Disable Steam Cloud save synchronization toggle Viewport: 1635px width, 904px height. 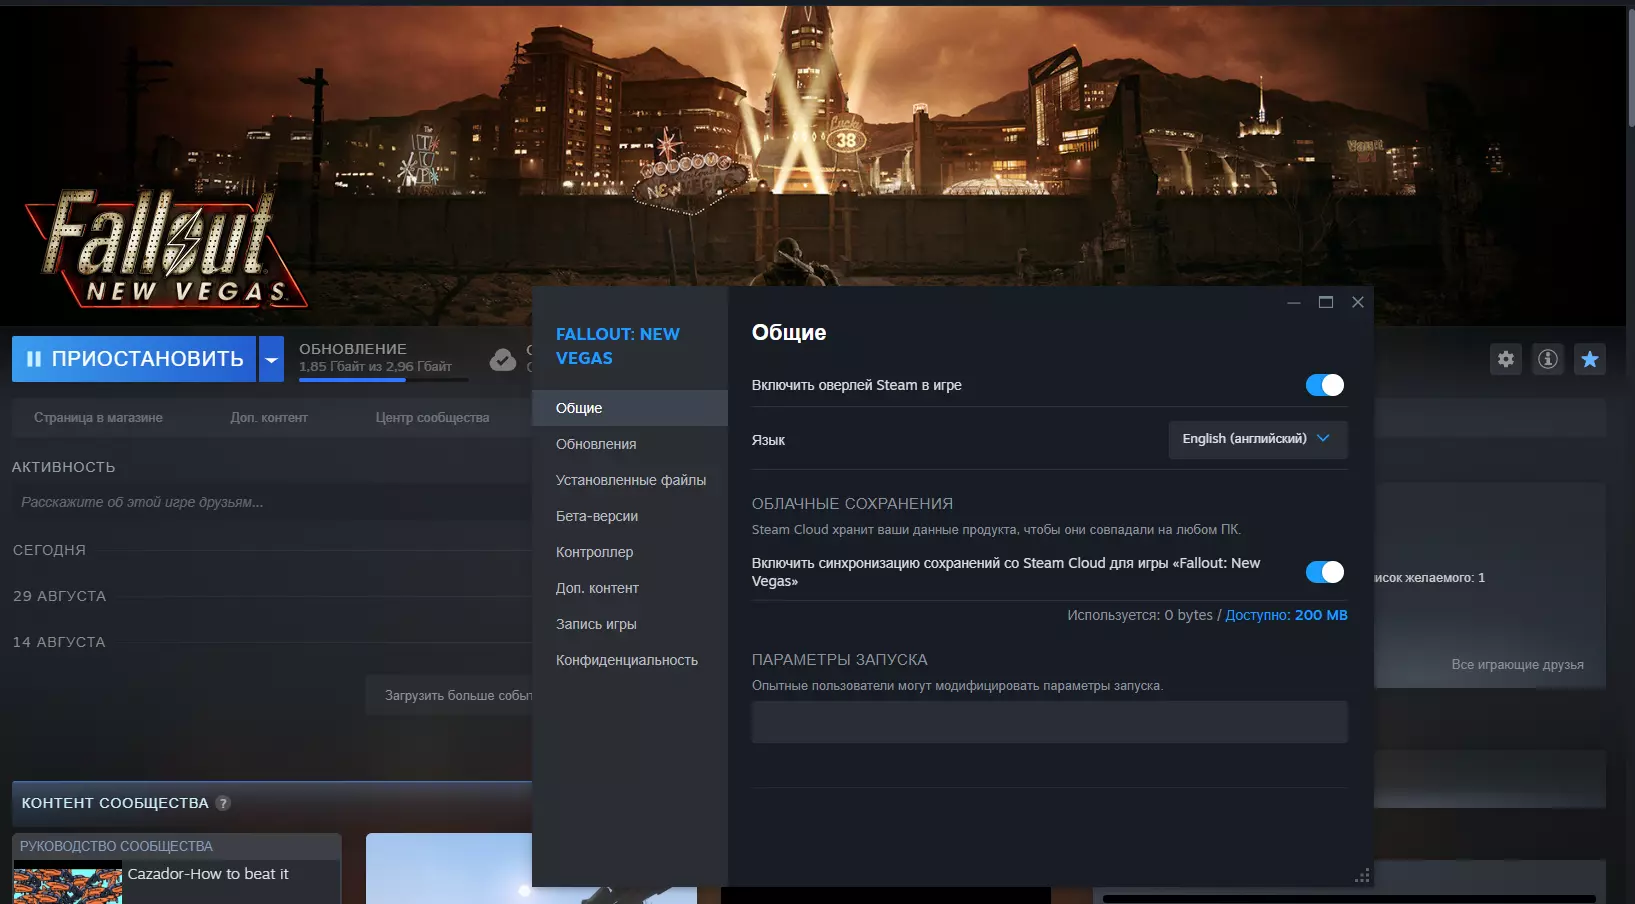pos(1325,572)
